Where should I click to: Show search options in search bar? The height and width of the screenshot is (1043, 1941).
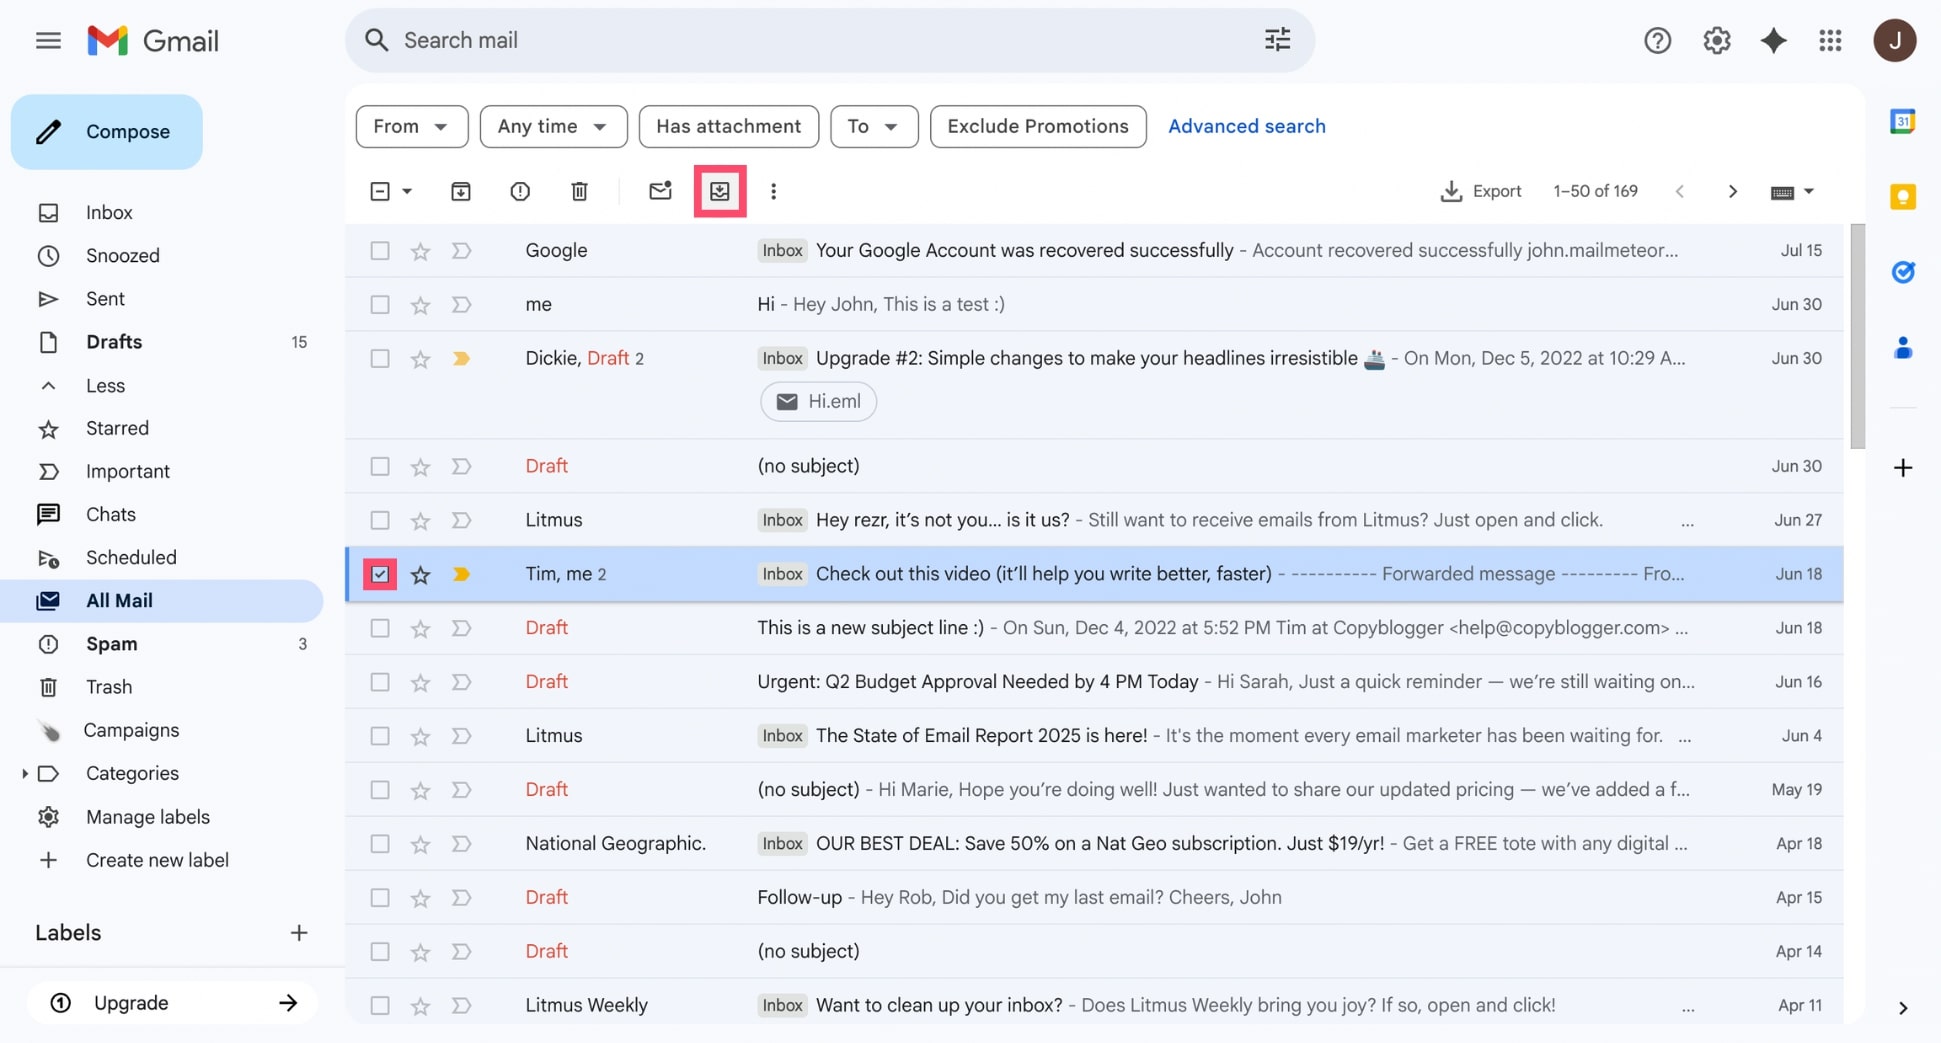[x=1277, y=40]
